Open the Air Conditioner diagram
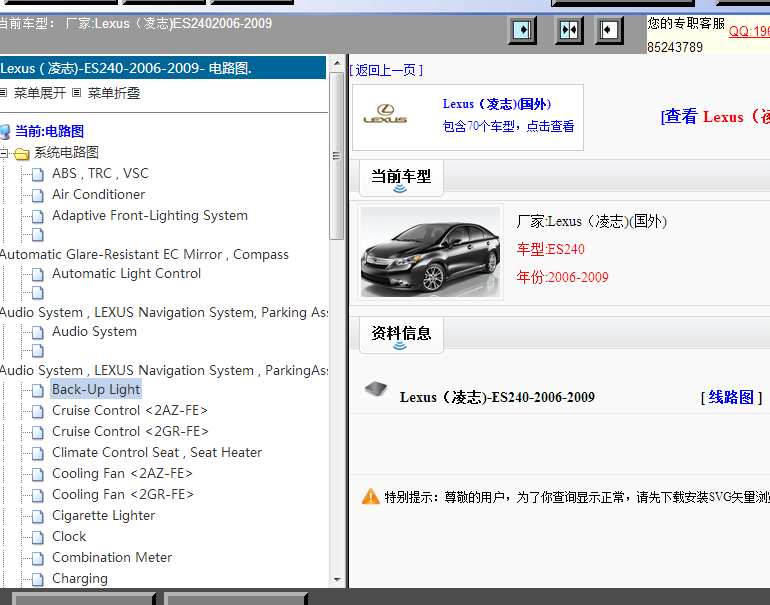 tap(98, 194)
